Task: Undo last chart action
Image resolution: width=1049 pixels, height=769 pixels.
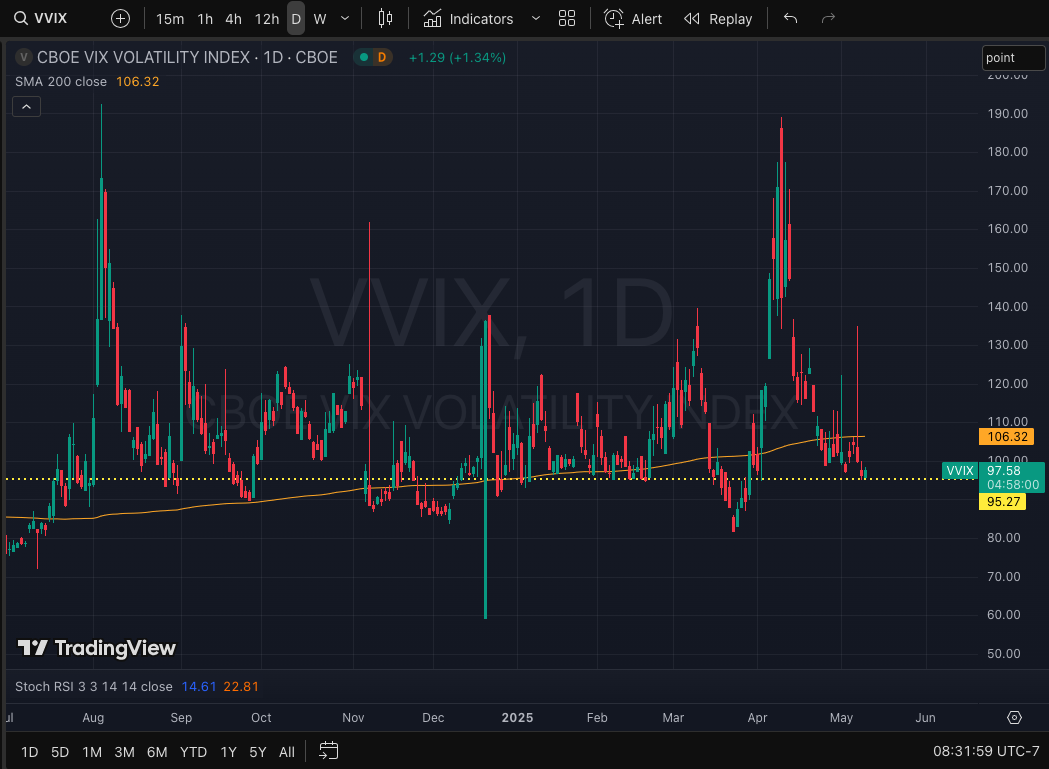Action: 791,19
